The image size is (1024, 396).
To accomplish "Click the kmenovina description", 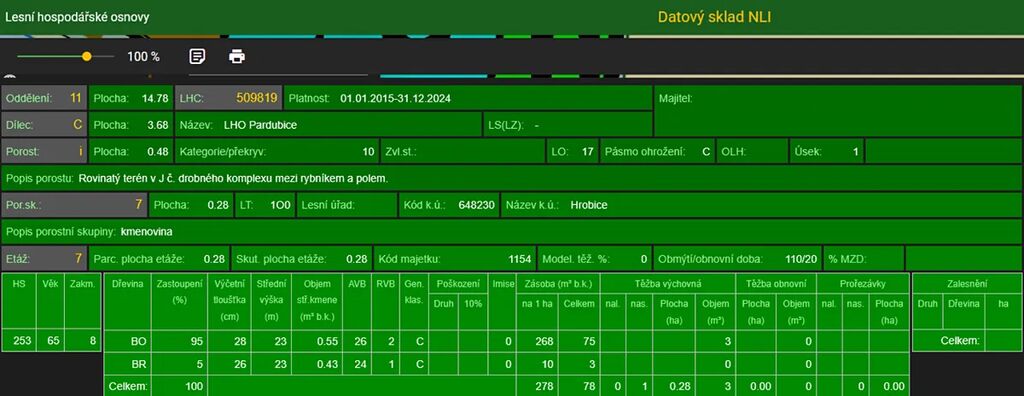I will 147,231.
